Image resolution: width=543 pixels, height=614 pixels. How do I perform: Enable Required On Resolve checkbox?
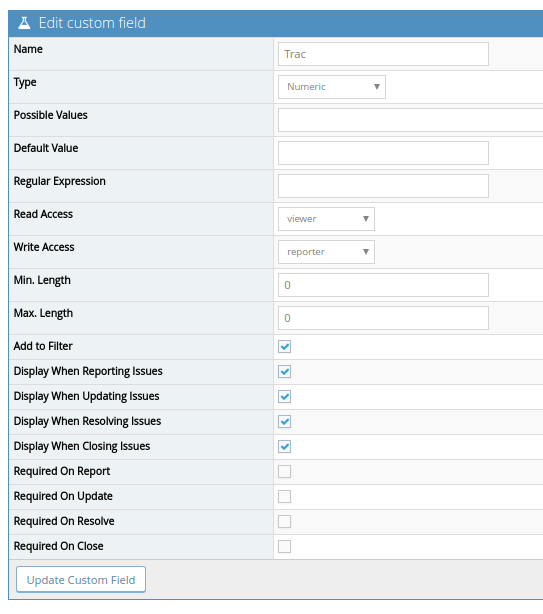(x=285, y=522)
